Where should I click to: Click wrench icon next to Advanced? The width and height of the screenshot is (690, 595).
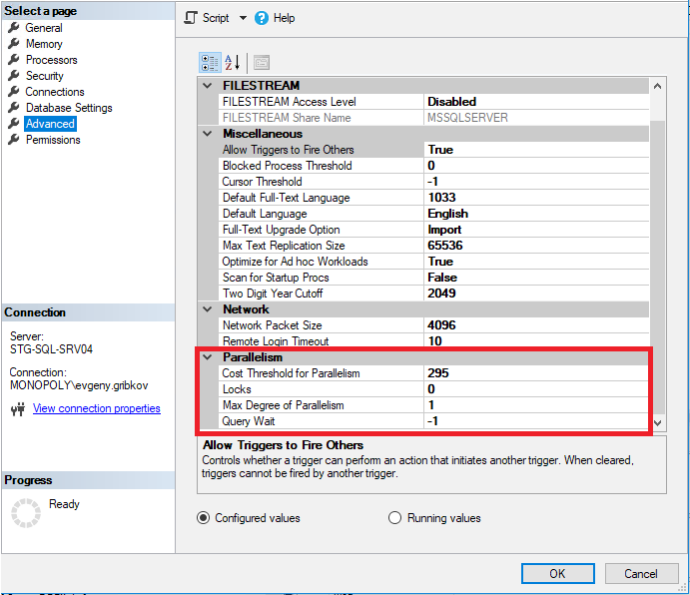[x=14, y=124]
